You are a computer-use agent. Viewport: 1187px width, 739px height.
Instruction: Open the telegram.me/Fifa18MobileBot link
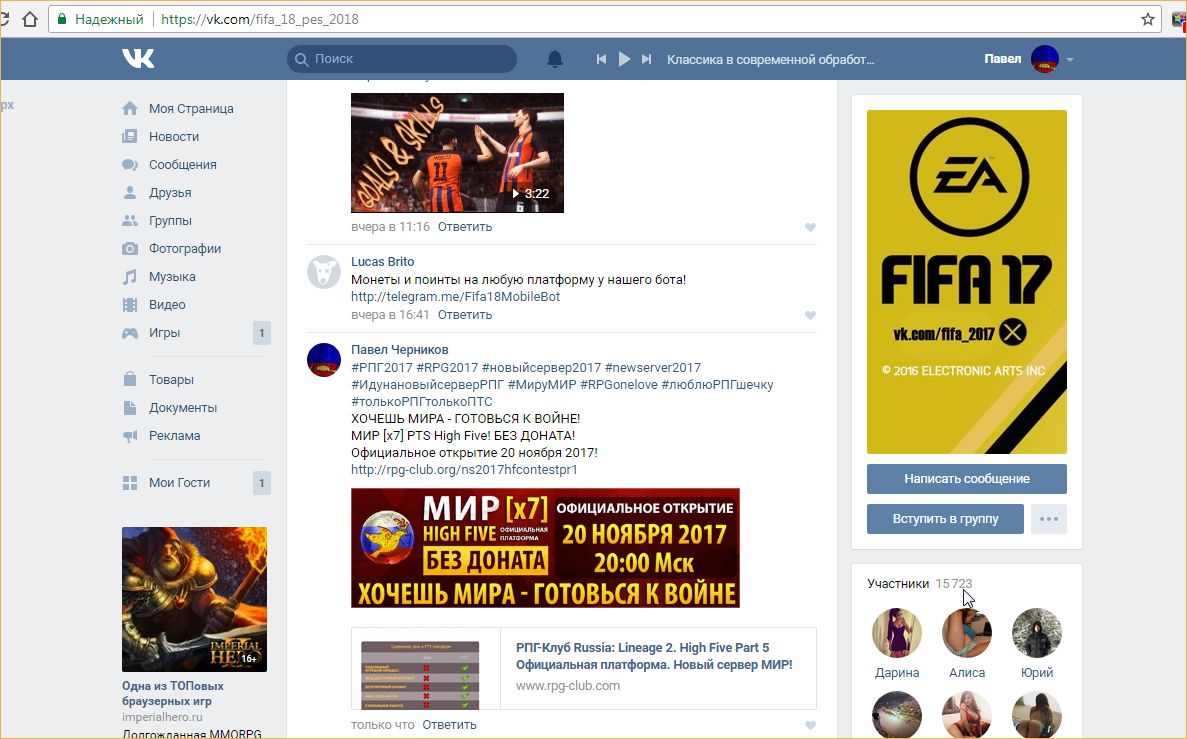click(455, 297)
